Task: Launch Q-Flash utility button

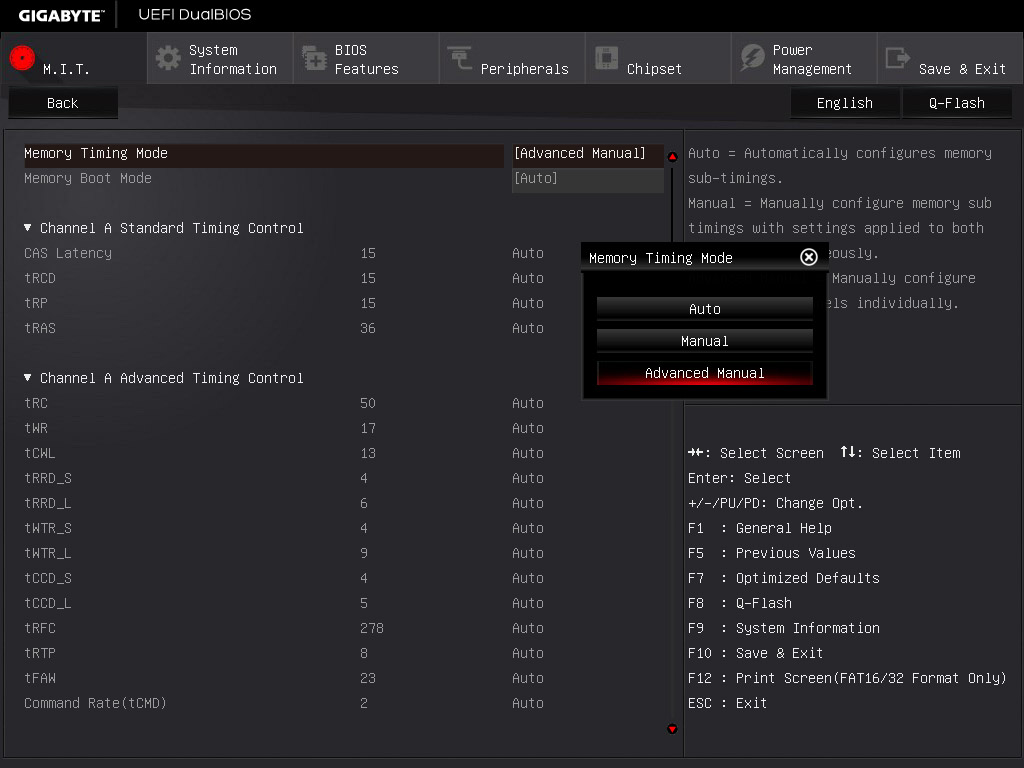Action: click(957, 103)
